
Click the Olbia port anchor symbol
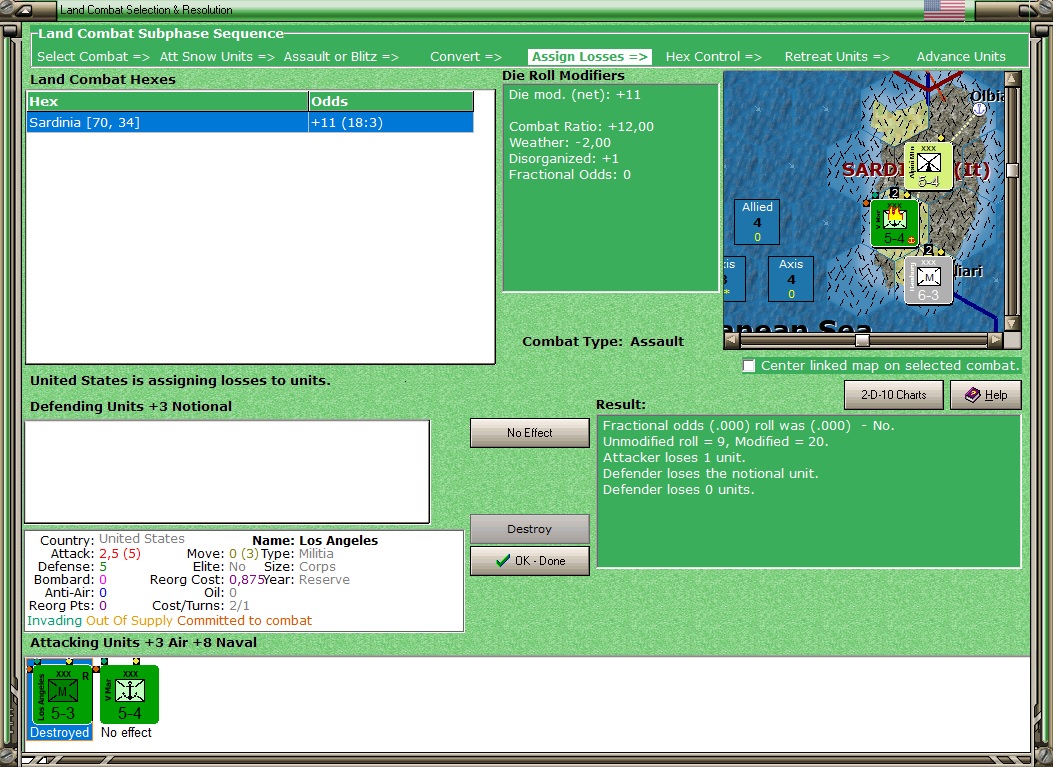tap(979, 109)
